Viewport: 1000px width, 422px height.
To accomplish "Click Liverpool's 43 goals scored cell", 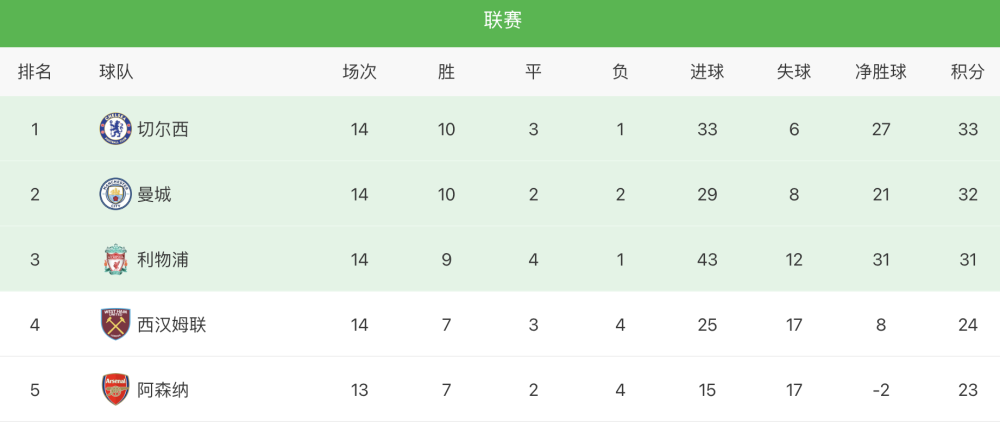I will (707, 259).
